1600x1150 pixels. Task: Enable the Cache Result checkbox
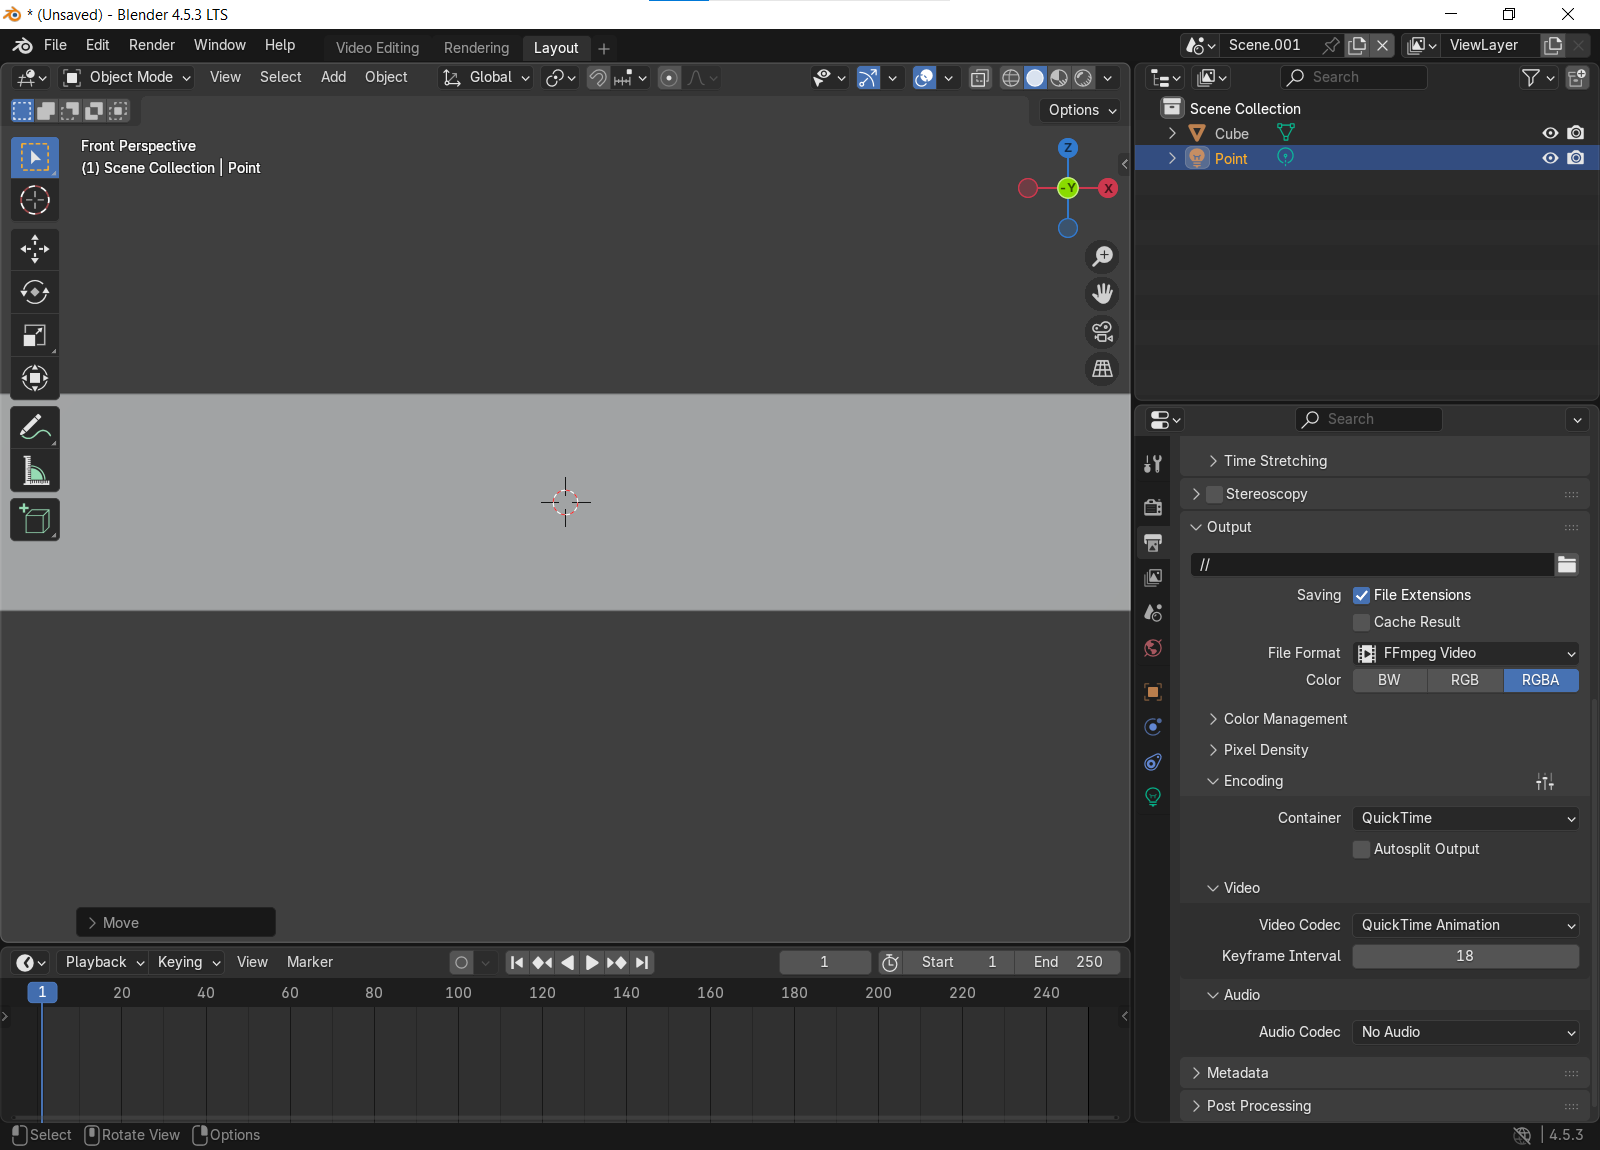(1361, 622)
